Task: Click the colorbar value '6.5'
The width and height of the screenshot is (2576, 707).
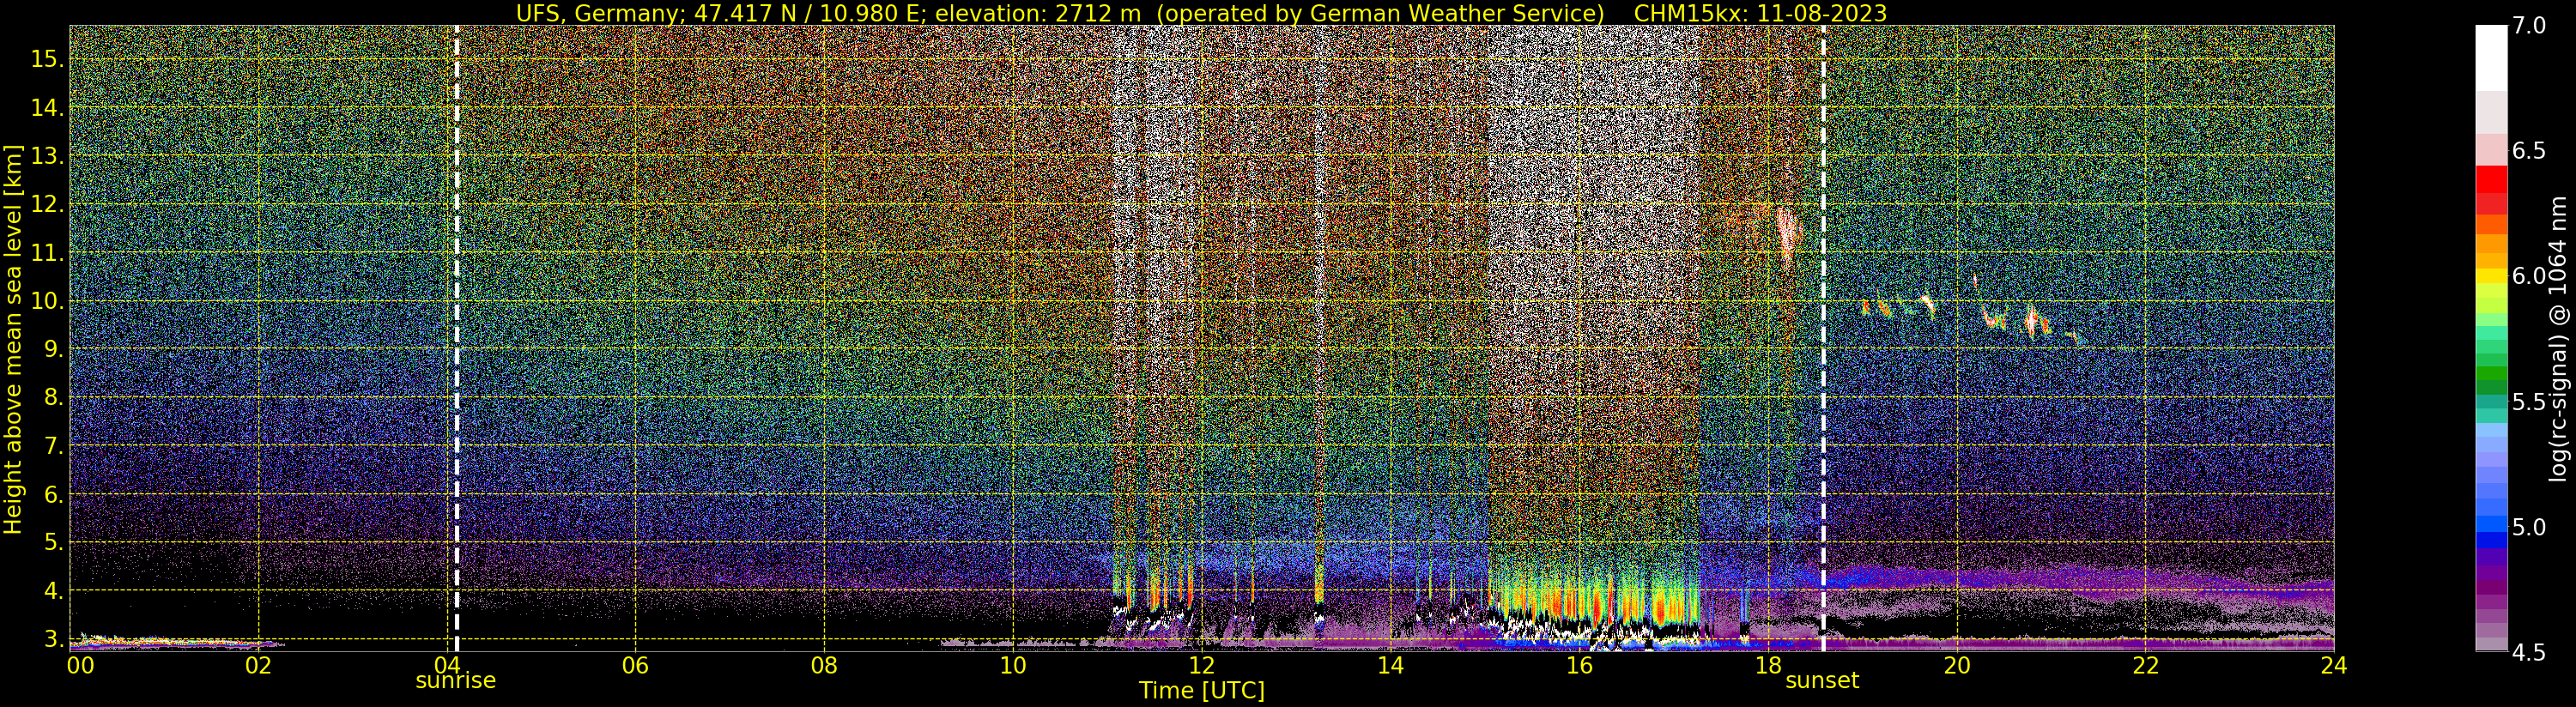Action: pos(2528,151)
